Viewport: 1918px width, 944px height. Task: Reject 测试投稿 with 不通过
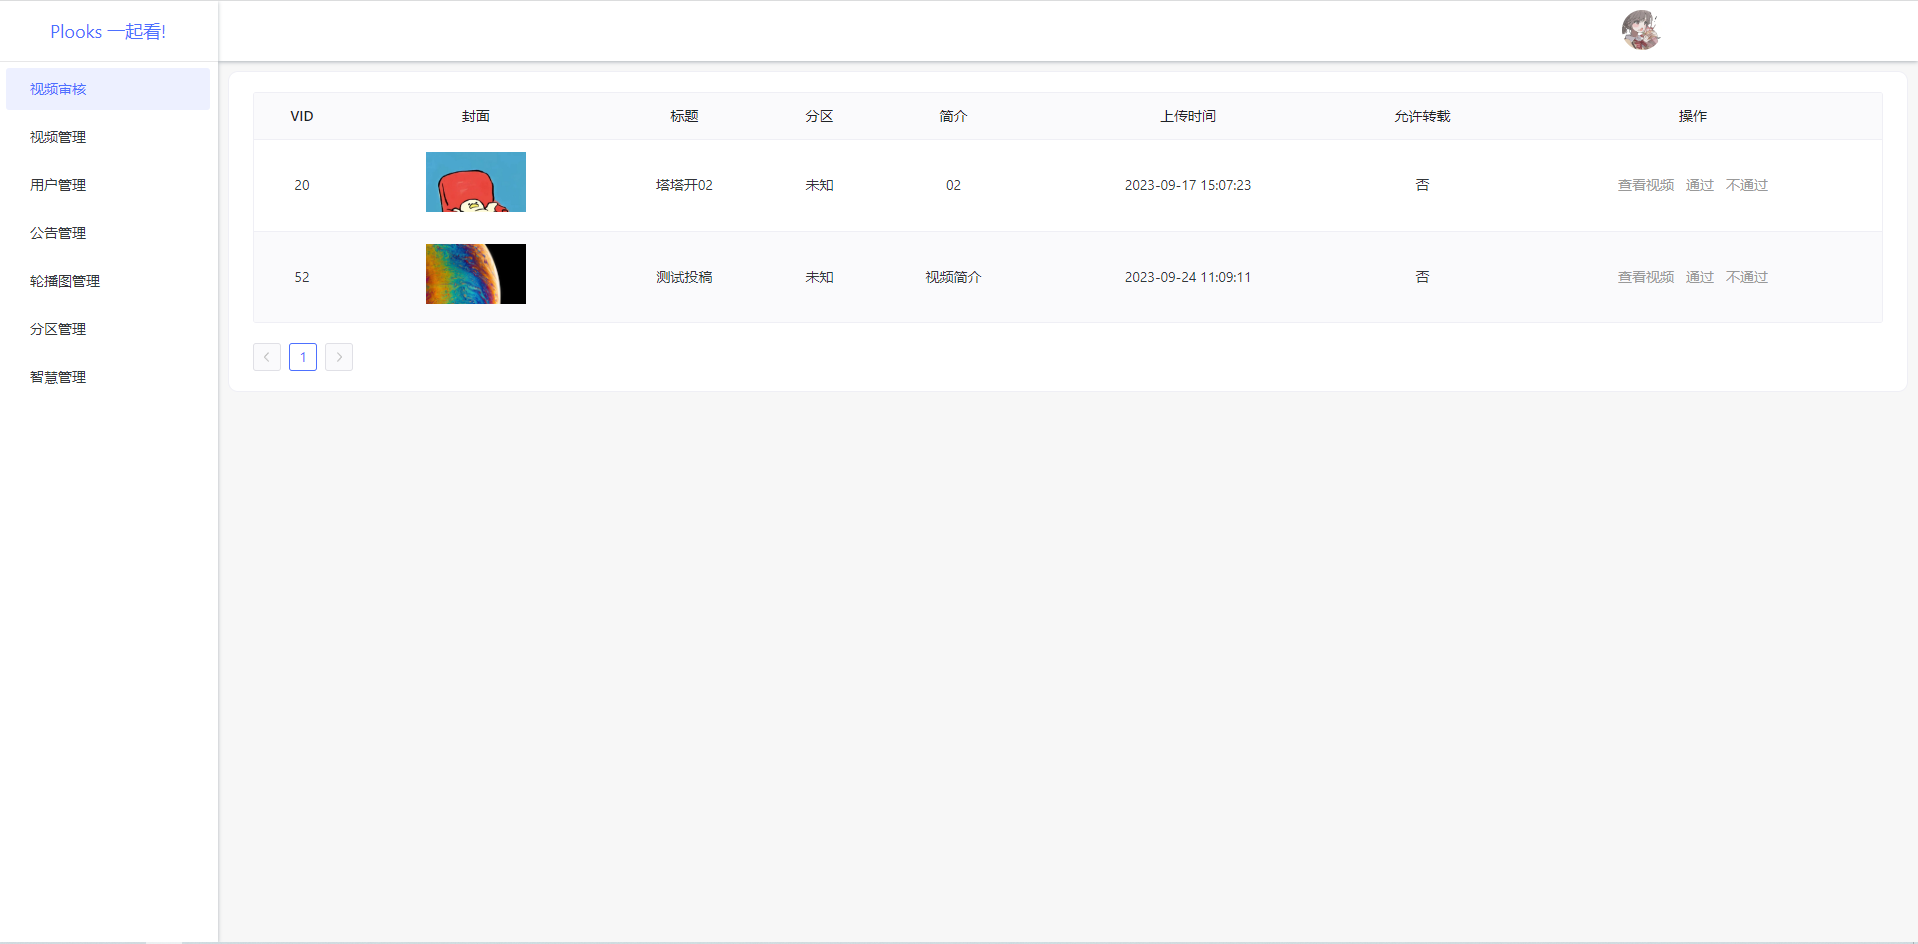pos(1746,277)
